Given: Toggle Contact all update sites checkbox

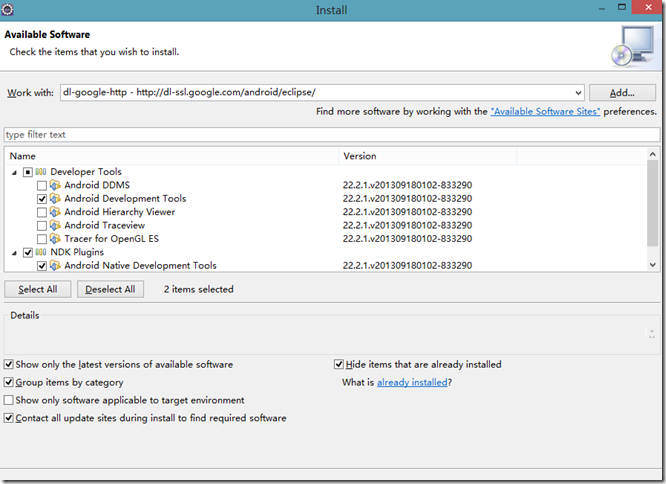Looking at the screenshot, I should [x=8, y=418].
